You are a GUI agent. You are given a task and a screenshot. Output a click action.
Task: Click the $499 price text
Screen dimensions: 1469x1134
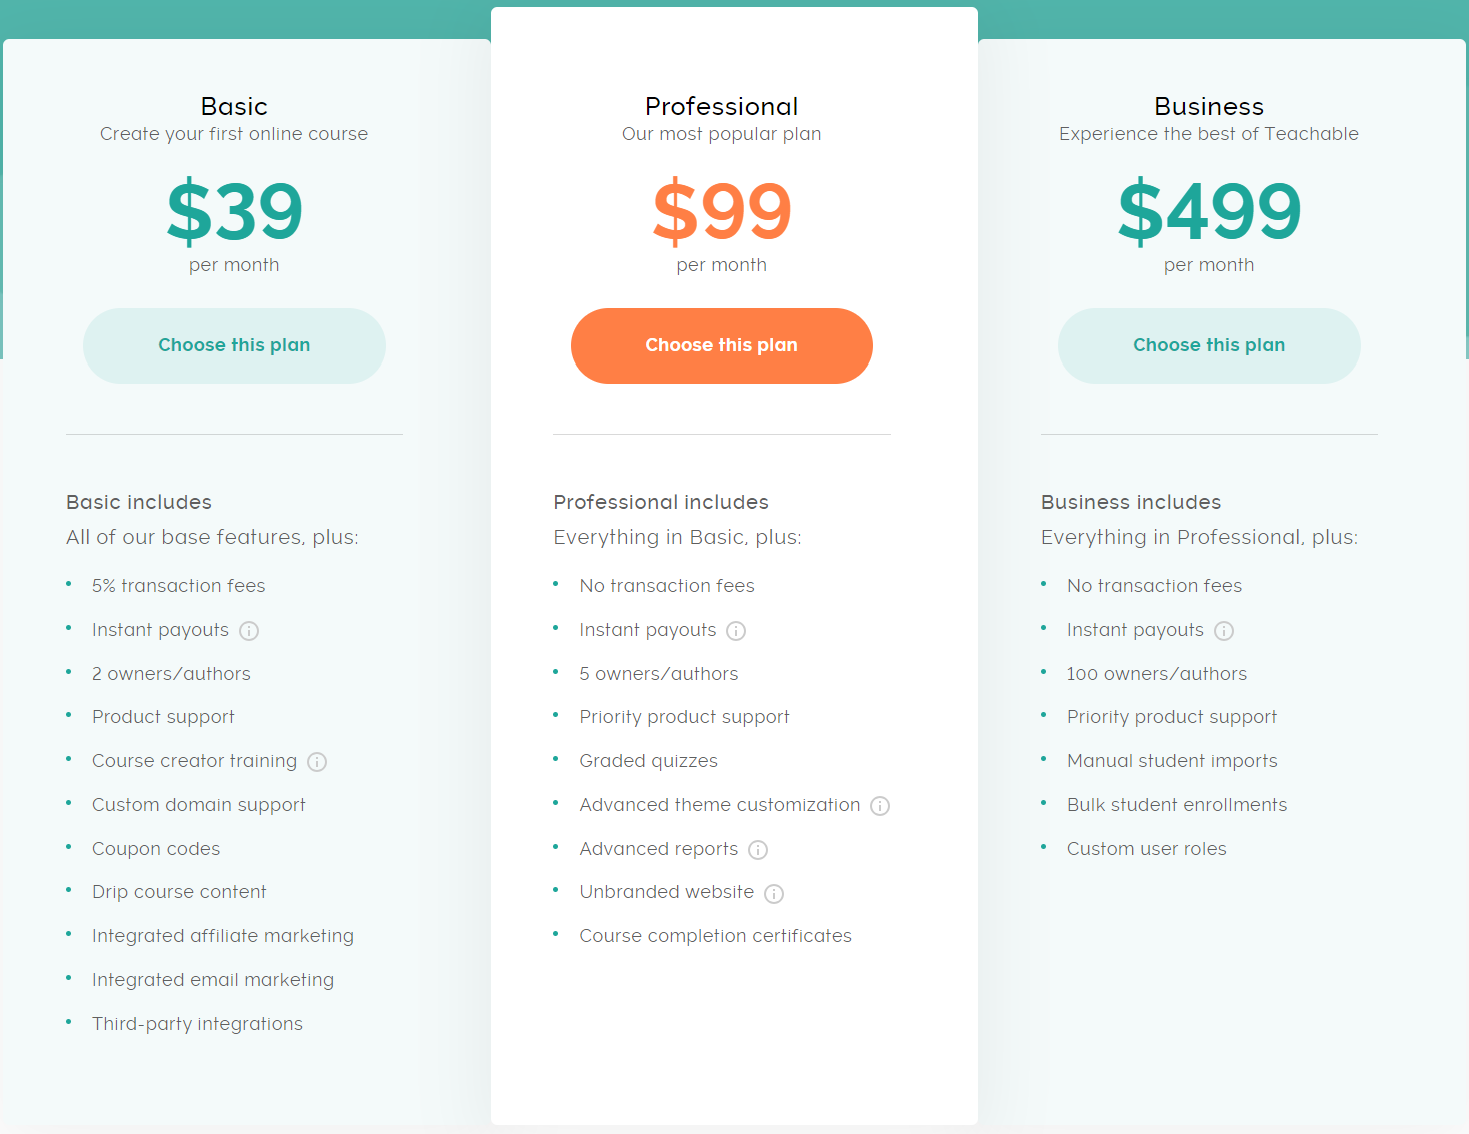point(1209,211)
